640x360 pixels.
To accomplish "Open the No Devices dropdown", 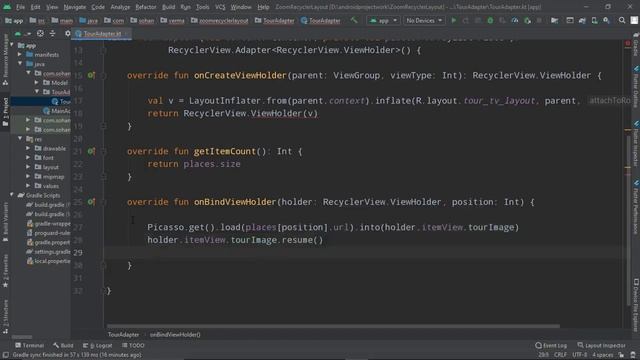I will coord(424,20).
